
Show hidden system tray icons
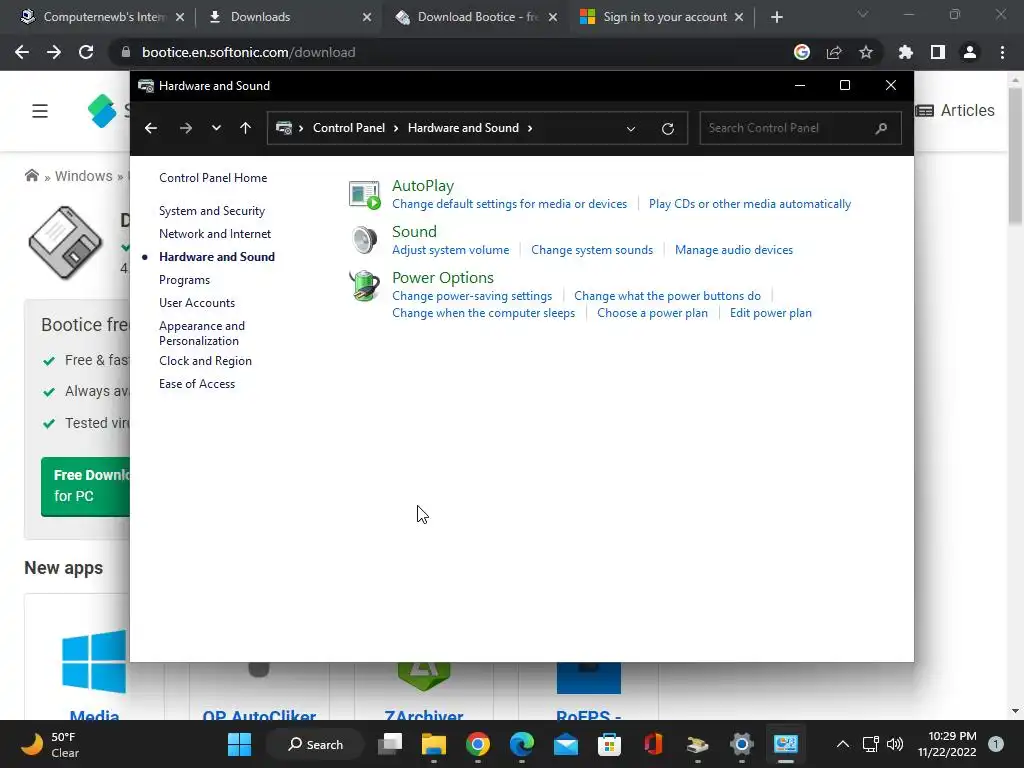(843, 744)
